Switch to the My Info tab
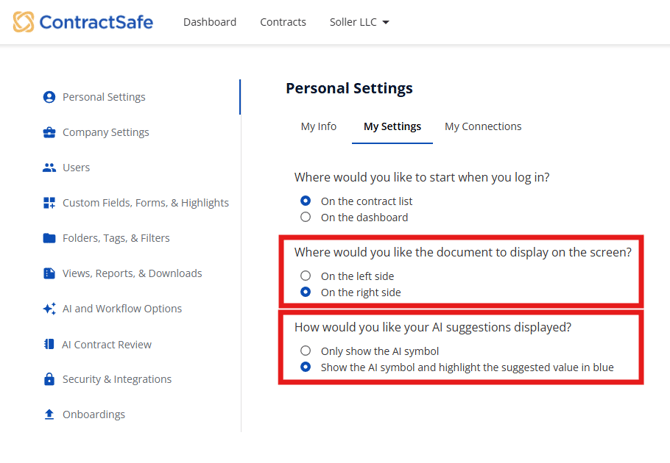The height and width of the screenshot is (463, 670). point(318,127)
